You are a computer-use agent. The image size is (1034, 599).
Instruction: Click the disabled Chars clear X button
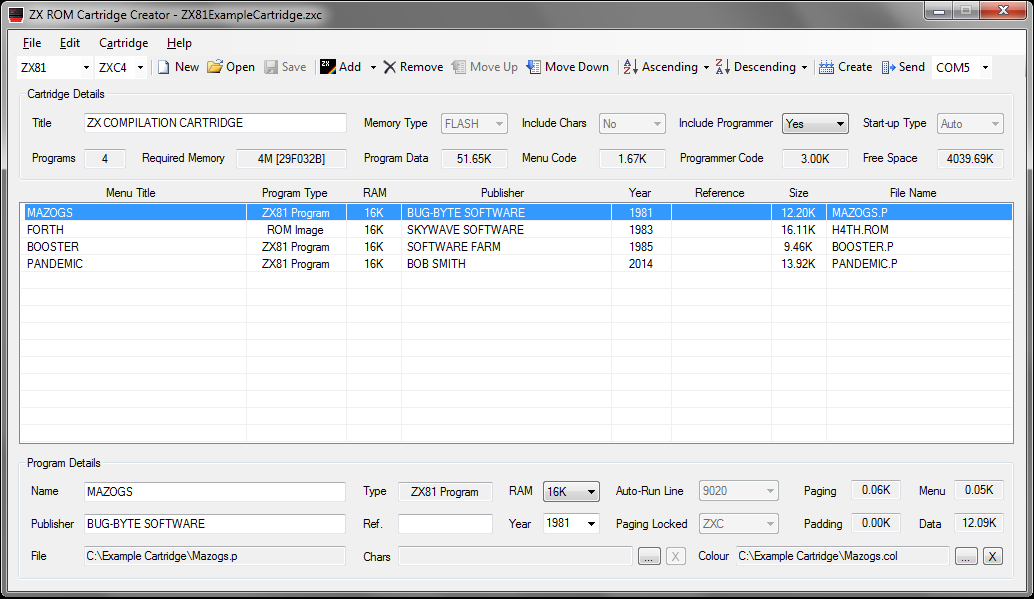click(x=675, y=556)
